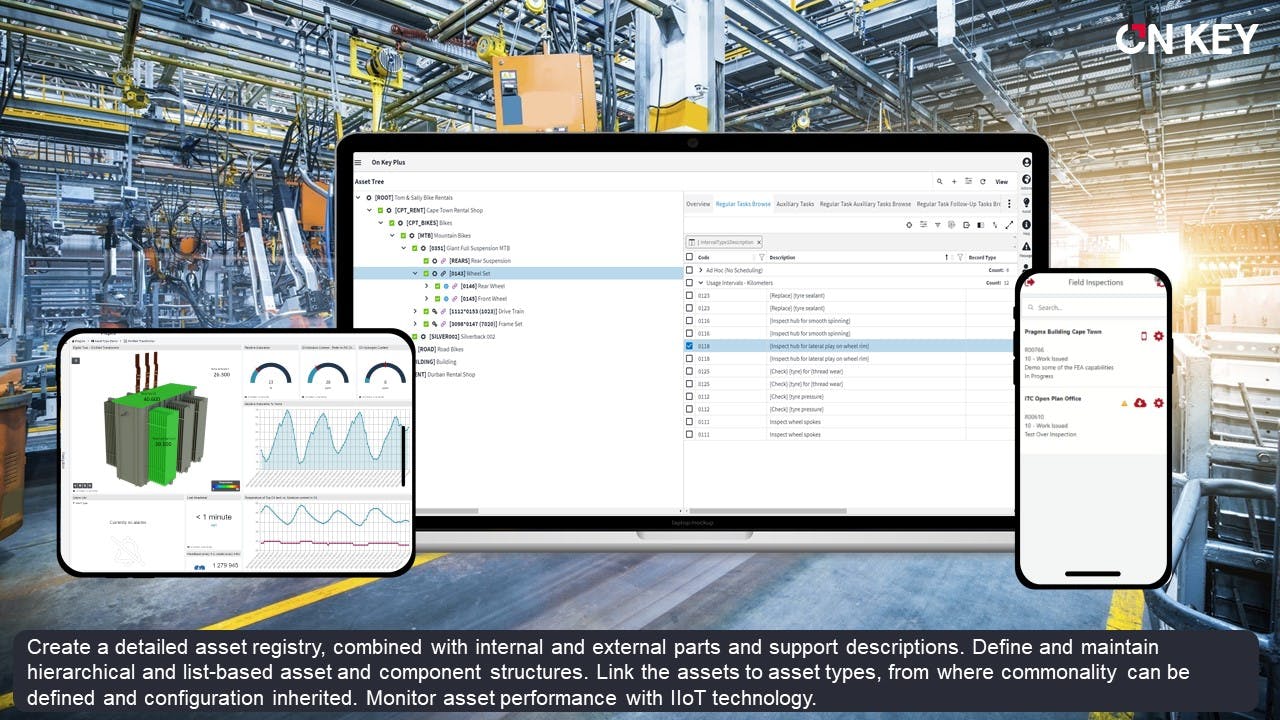Tick the checkbox for CPT_RENT Cape Town Rental Shop
The width and height of the screenshot is (1280, 720).
click(x=380, y=211)
